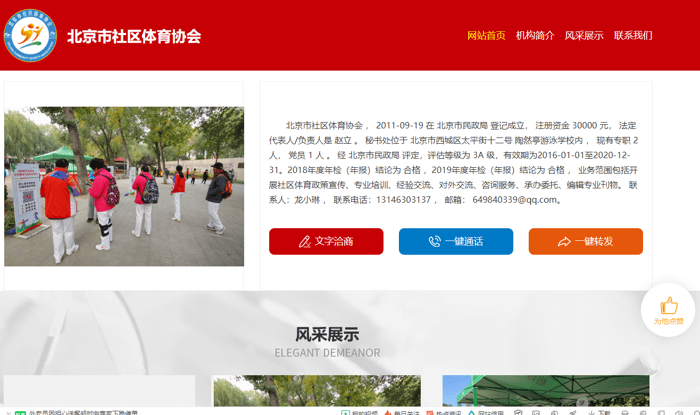Open the gallery photo with green tent

[x=546, y=390]
